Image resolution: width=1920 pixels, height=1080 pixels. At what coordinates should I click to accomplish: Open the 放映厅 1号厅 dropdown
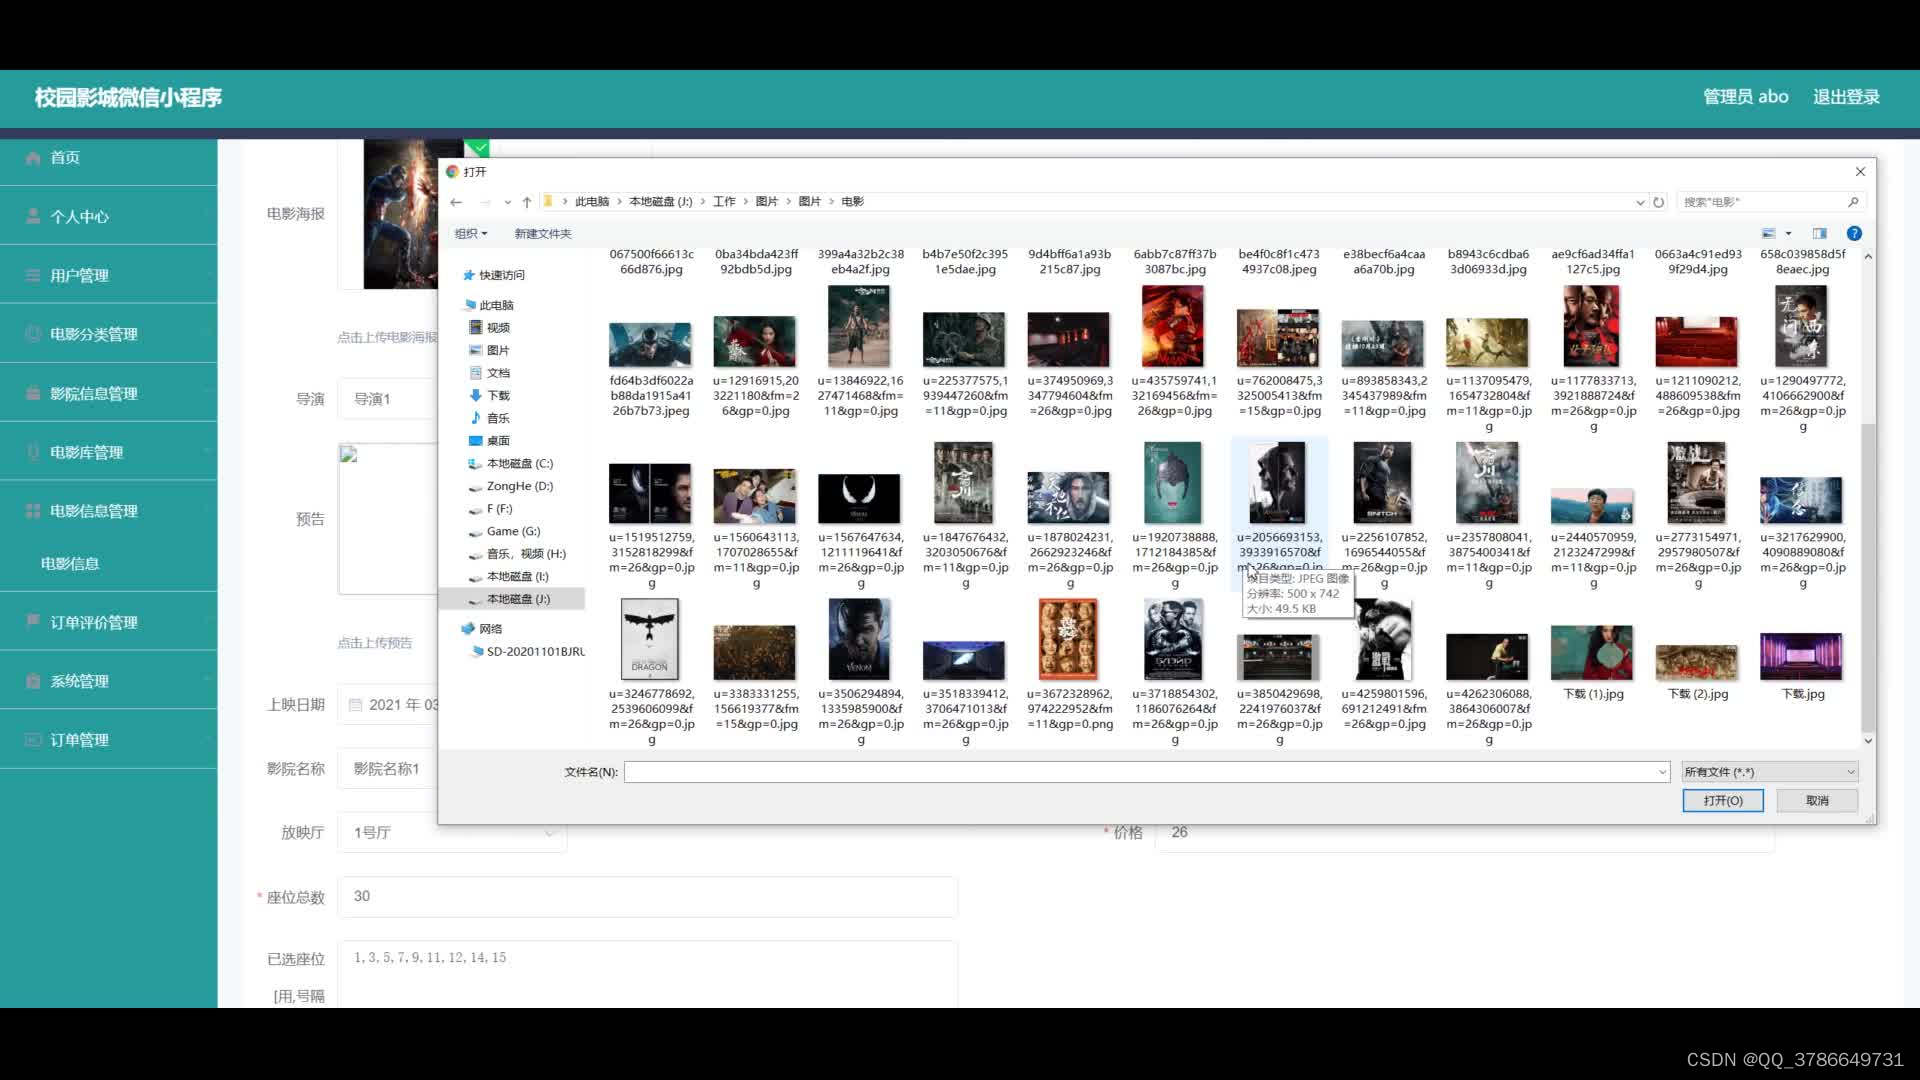point(452,832)
